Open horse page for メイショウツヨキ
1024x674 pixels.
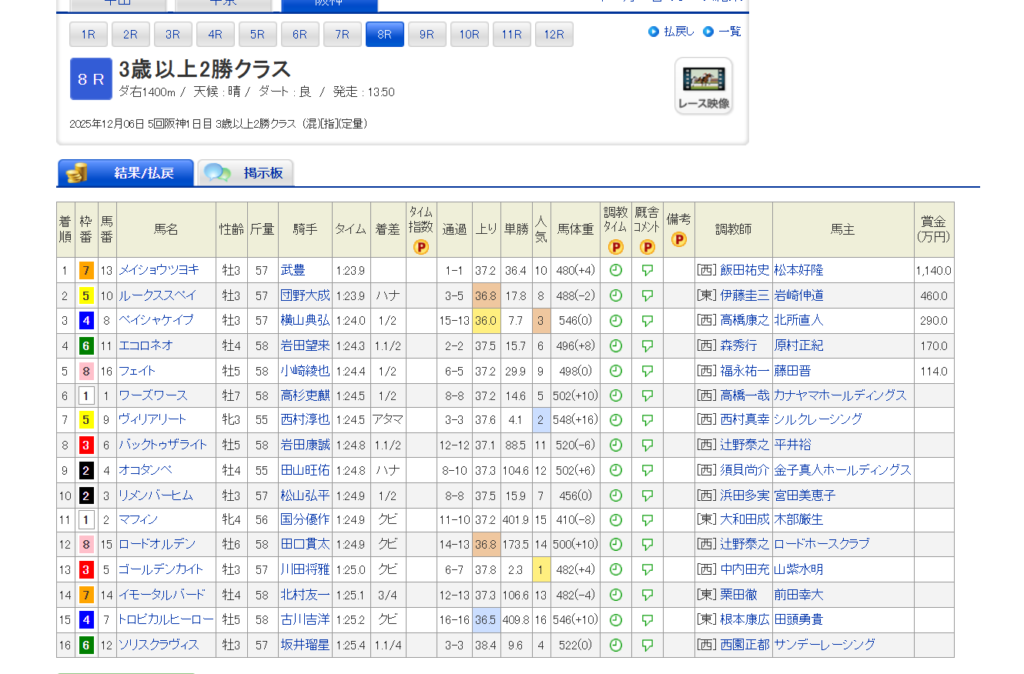point(158,270)
